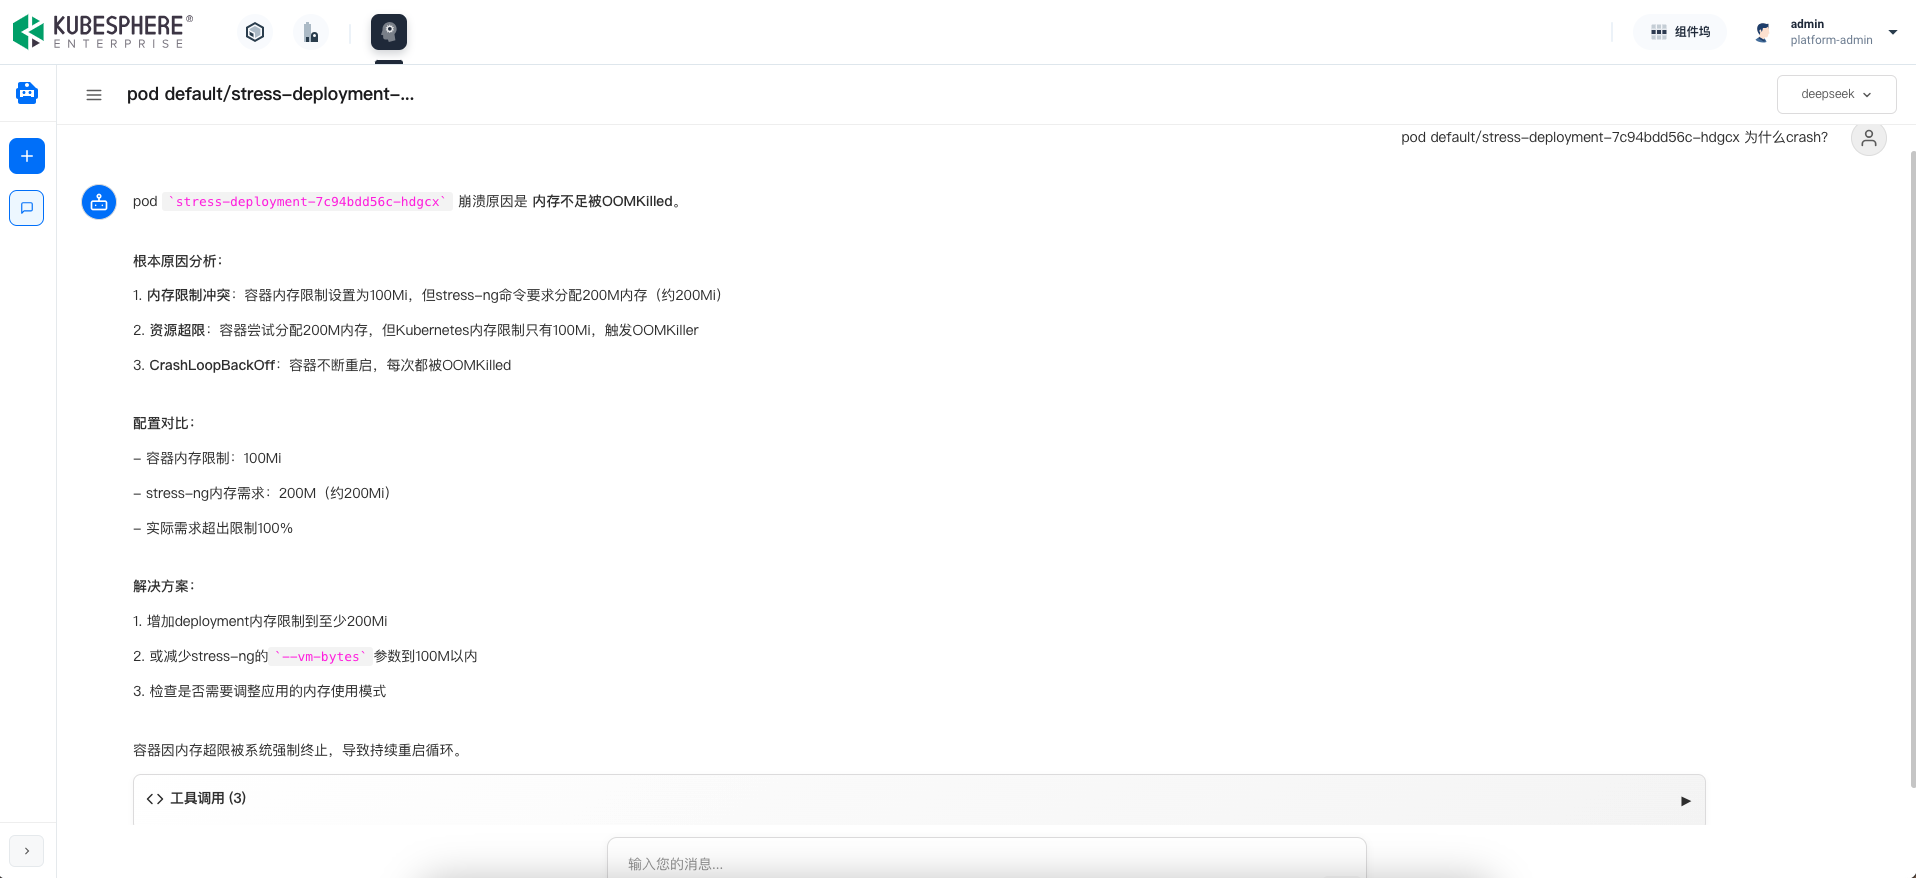Open the admin account dropdown
Screen dimensions: 1916x878
pyautogui.click(x=1892, y=32)
